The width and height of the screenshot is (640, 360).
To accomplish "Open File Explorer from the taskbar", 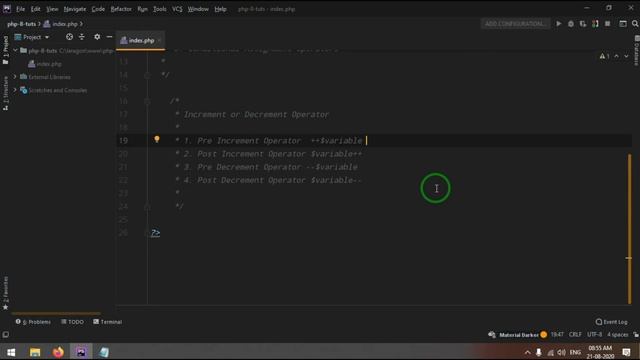I will (x=35, y=352).
